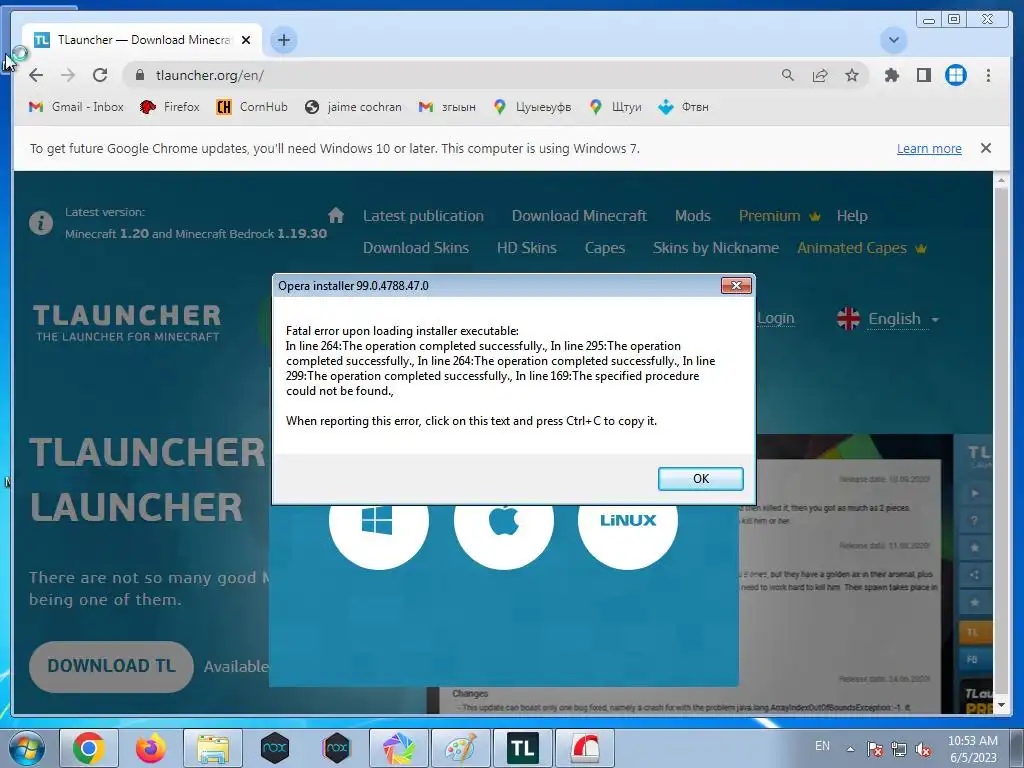Open Windows Explorer from the taskbar

click(x=213, y=748)
